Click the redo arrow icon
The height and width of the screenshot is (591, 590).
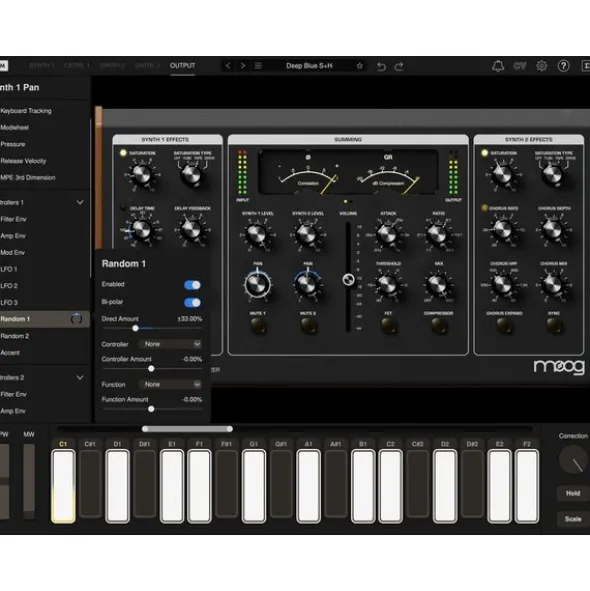tap(399, 66)
